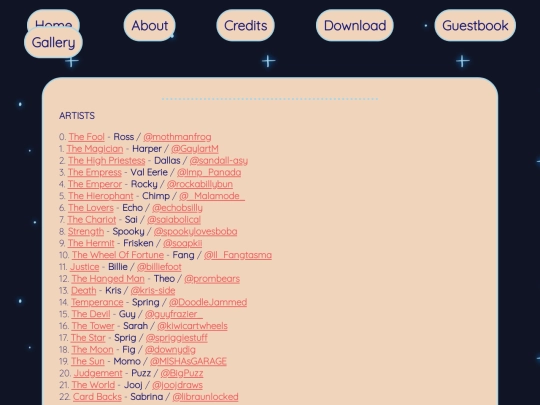Visit @kiwicartwheels profile

pyautogui.click(x=193, y=326)
